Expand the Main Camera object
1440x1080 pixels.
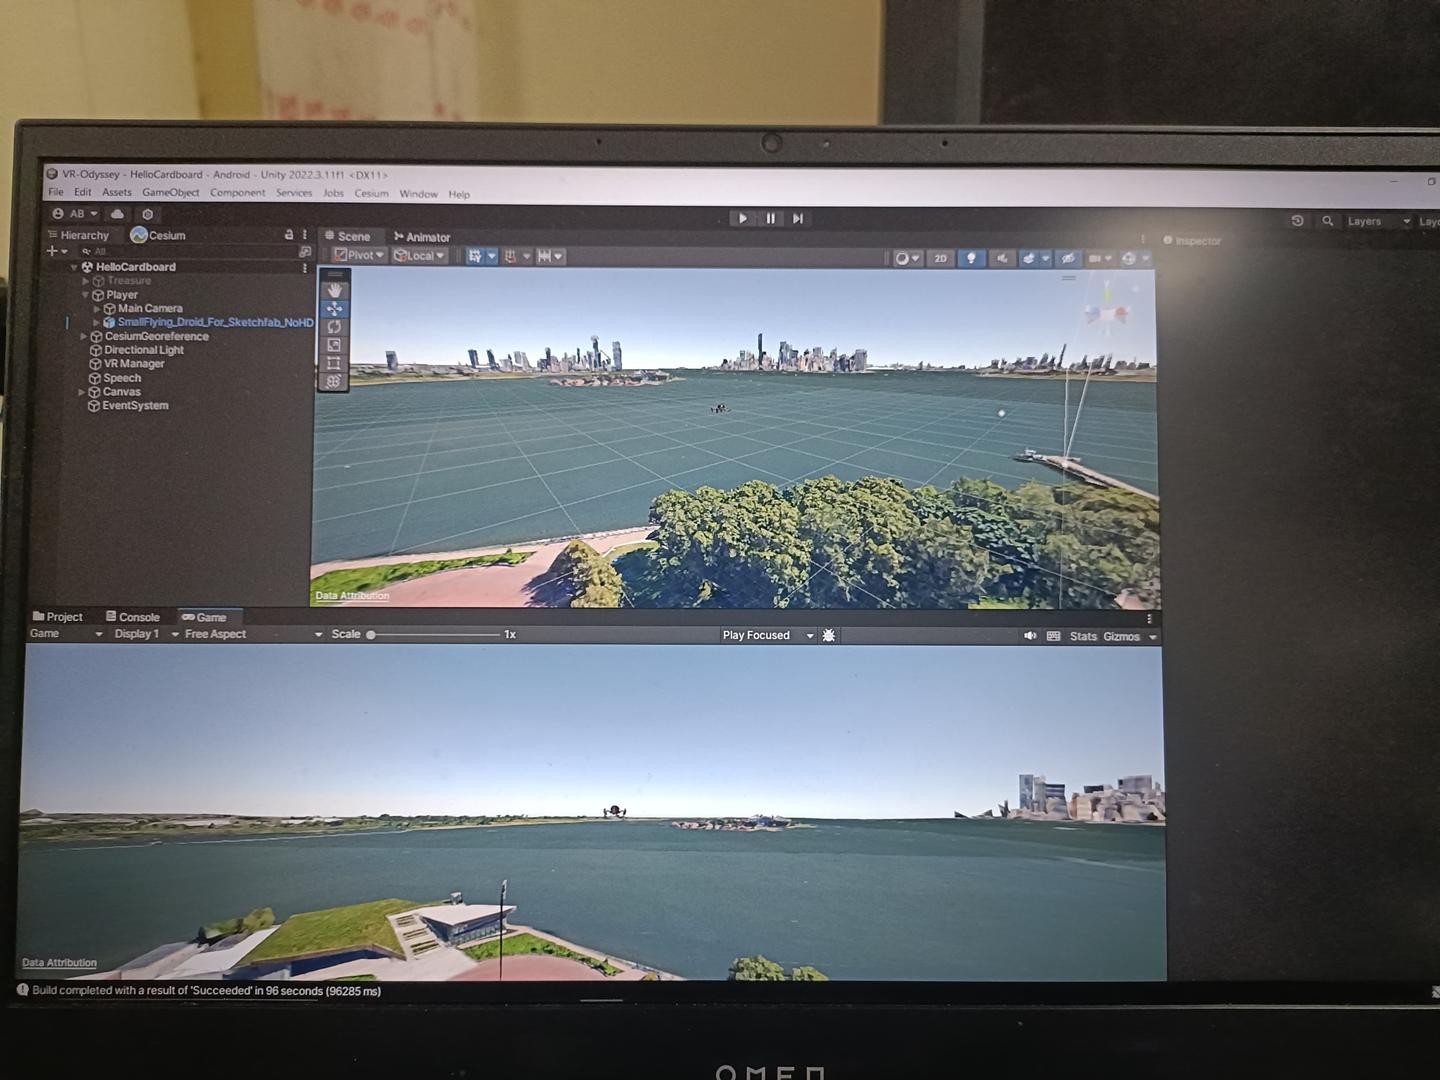[96, 309]
